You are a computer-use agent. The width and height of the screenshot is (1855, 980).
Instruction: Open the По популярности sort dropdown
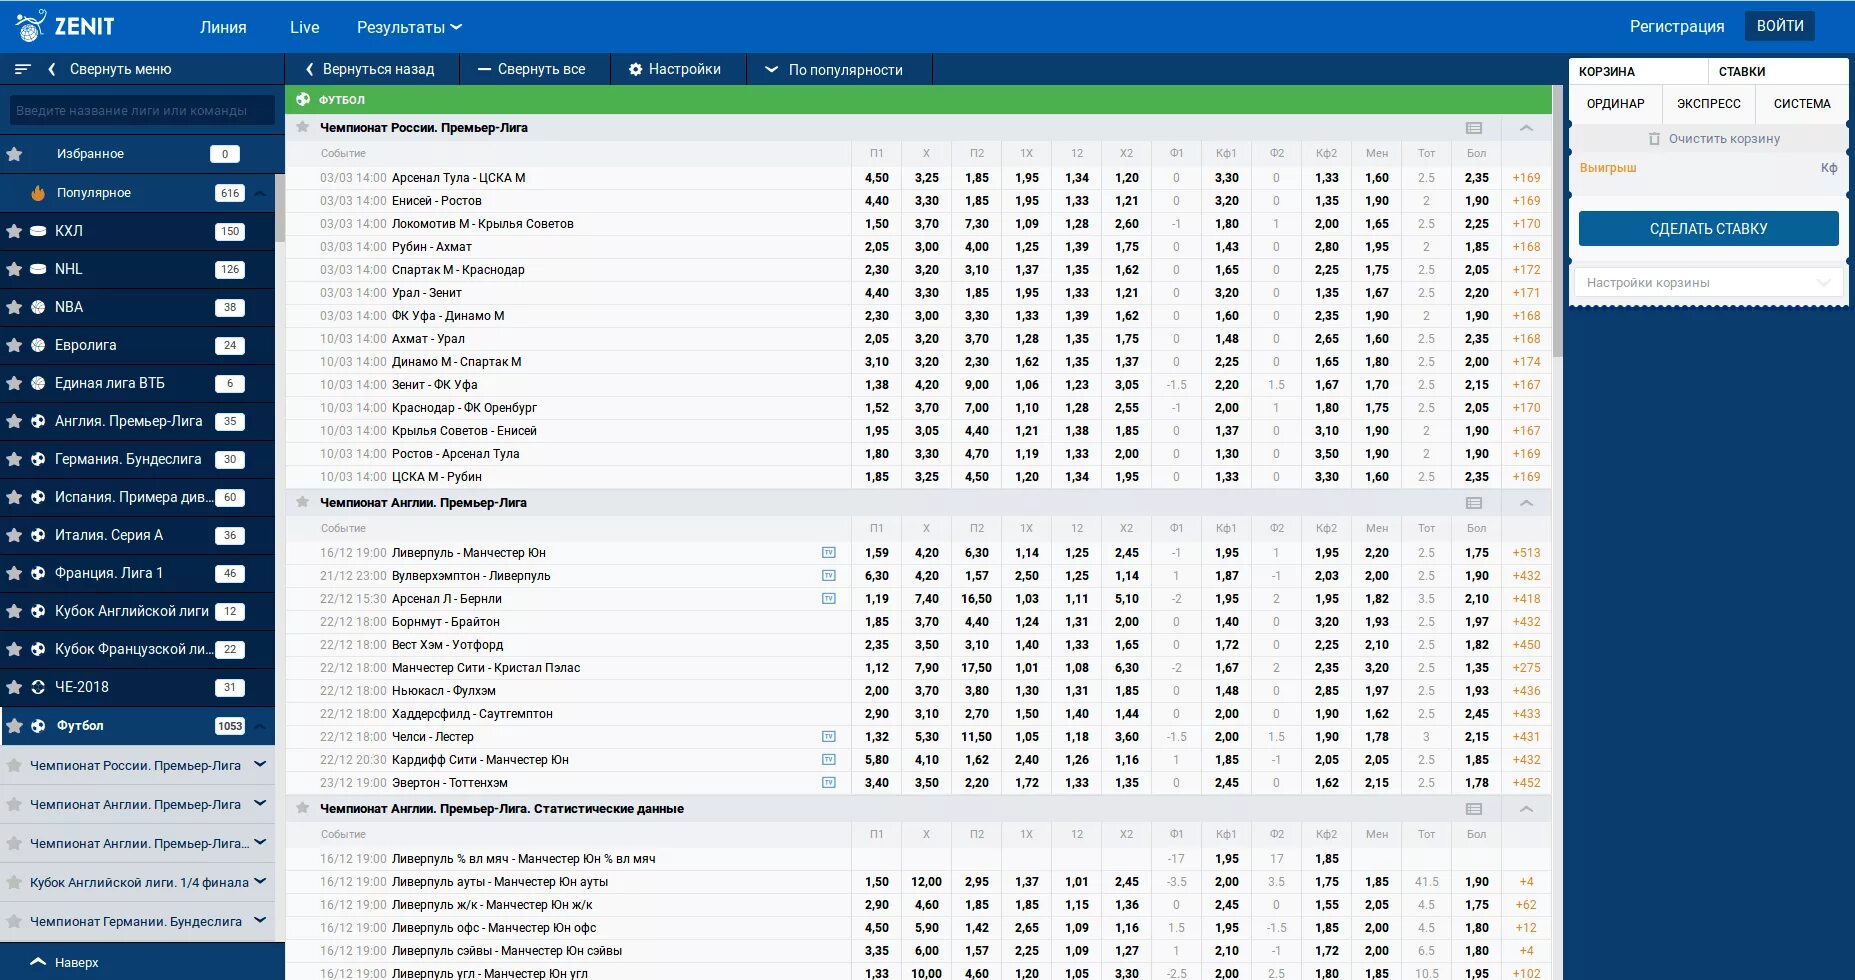click(x=834, y=69)
